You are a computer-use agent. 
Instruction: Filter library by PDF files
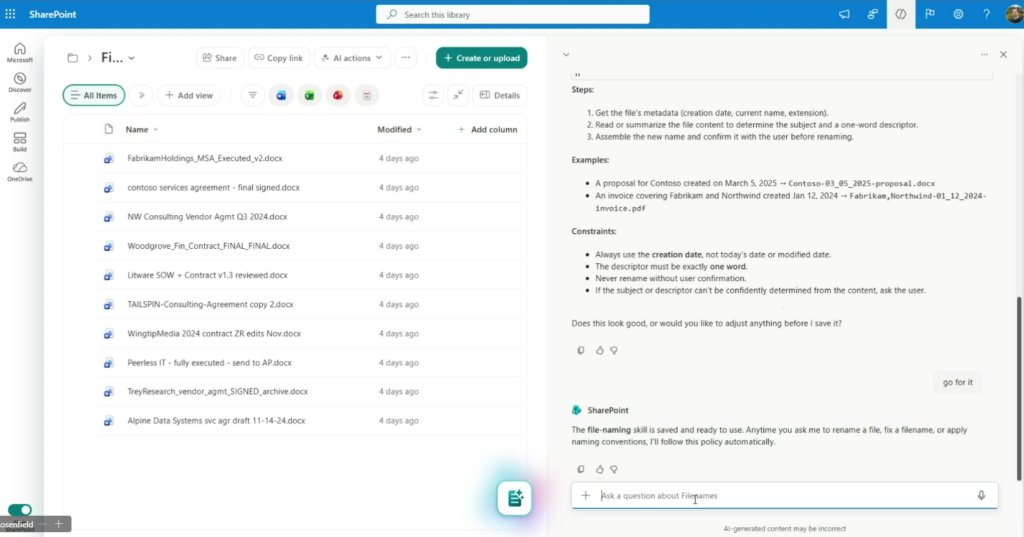(367, 95)
